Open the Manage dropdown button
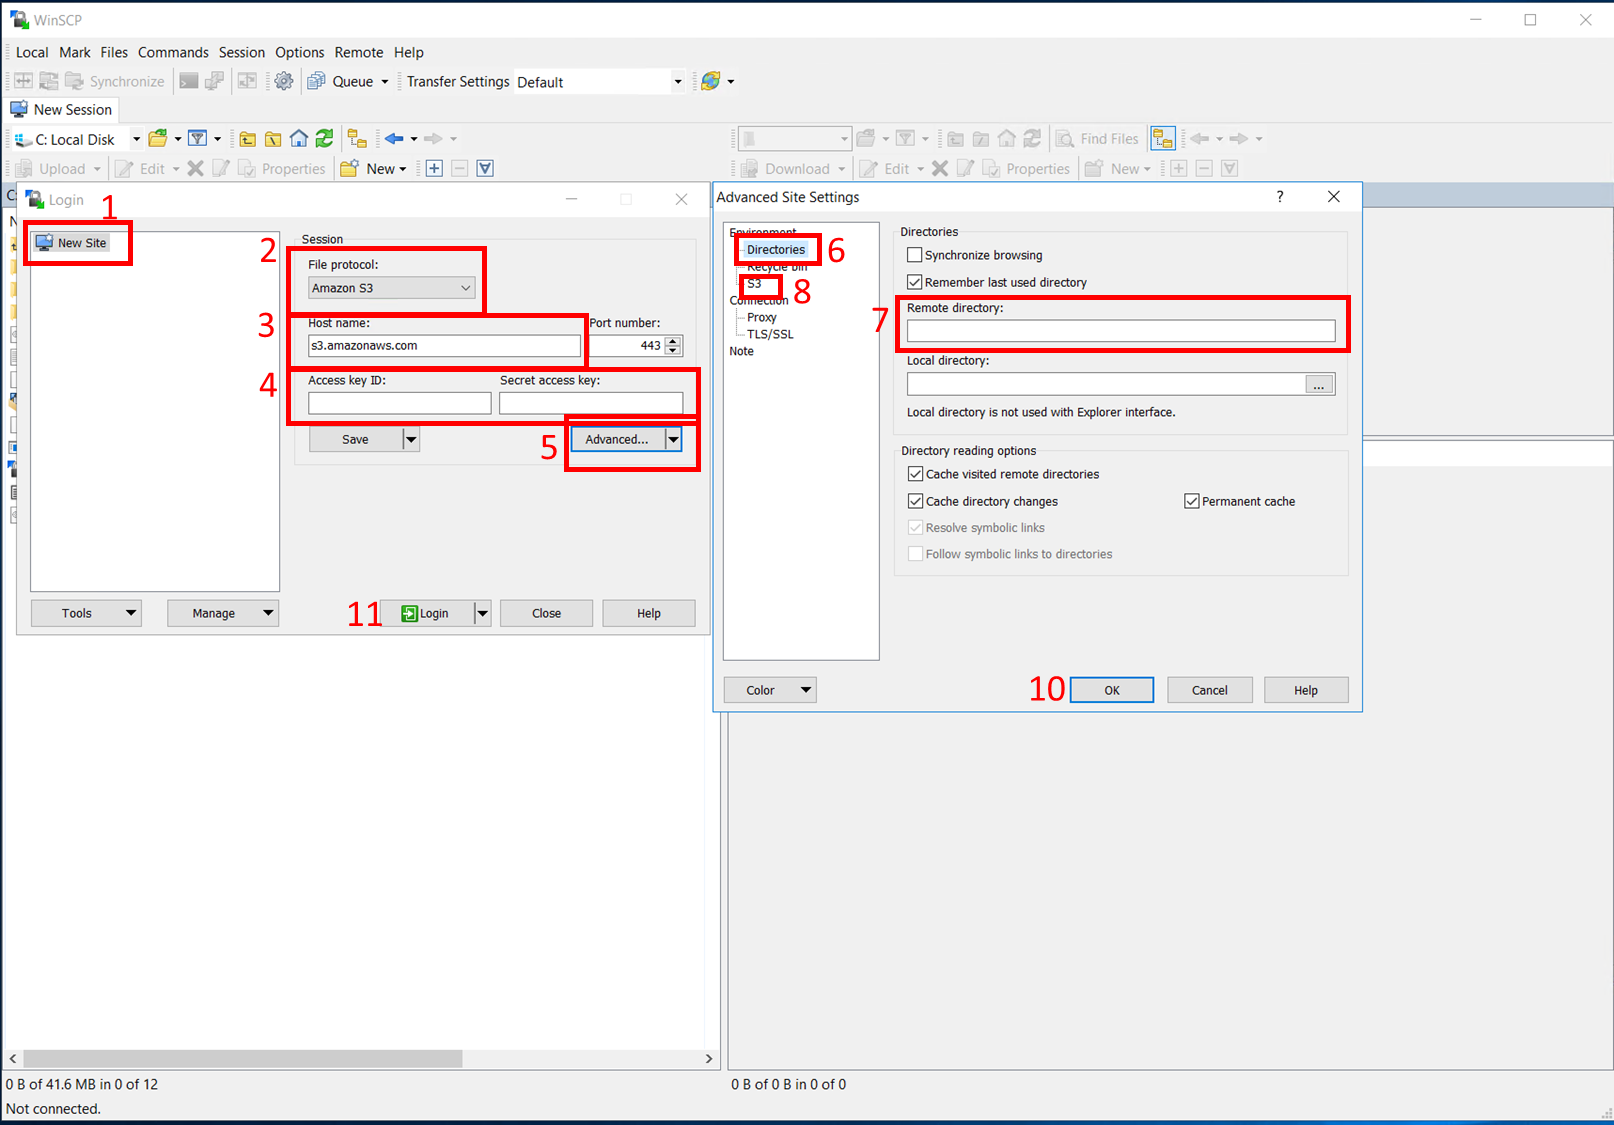Screen dimensions: 1614x1125 (223, 613)
